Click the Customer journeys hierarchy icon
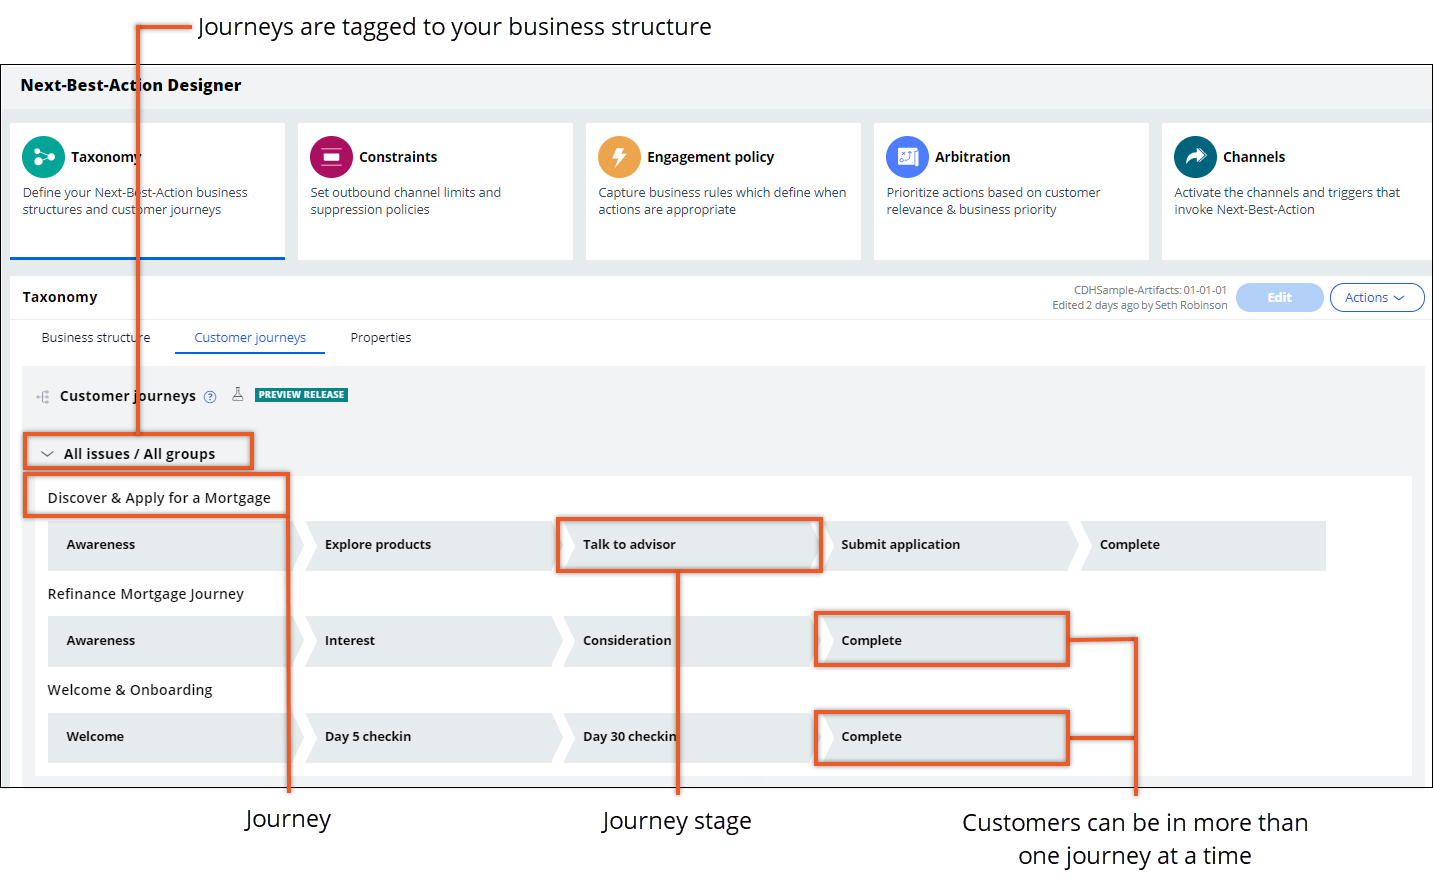The height and width of the screenshot is (878, 1433). pyautogui.click(x=43, y=397)
